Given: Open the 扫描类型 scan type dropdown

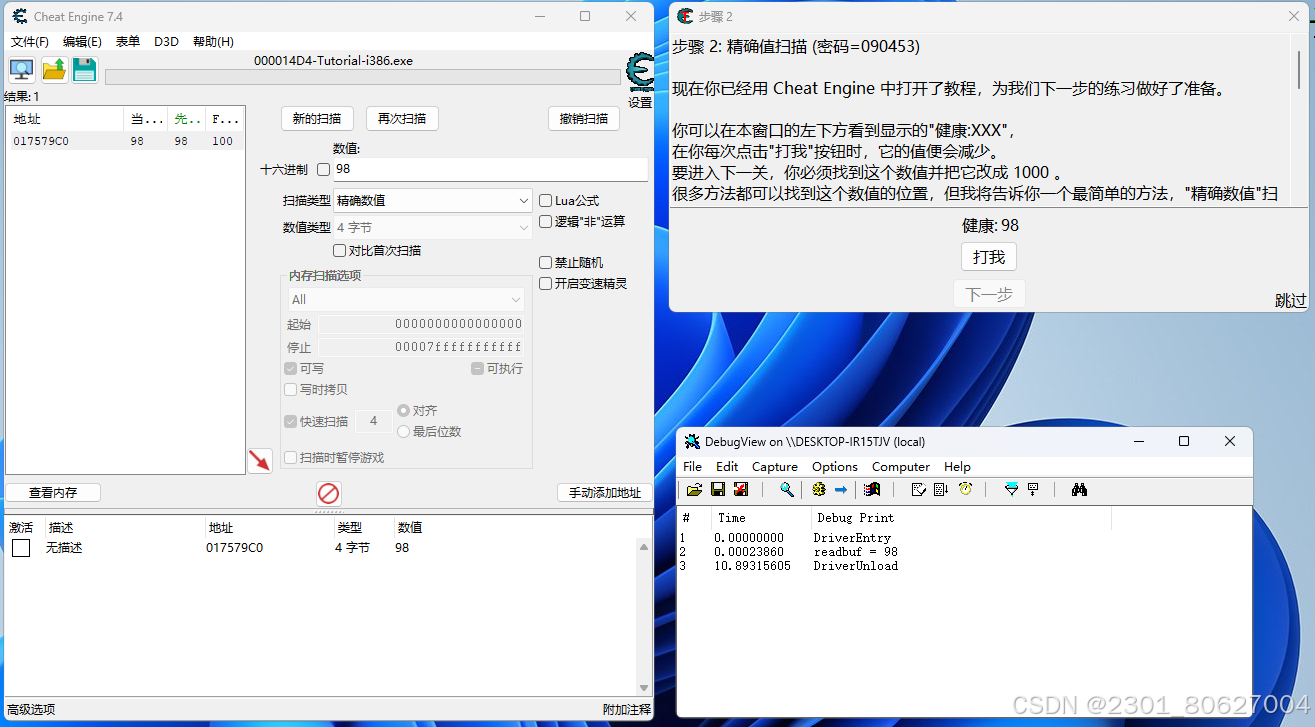Looking at the screenshot, I should pos(524,199).
